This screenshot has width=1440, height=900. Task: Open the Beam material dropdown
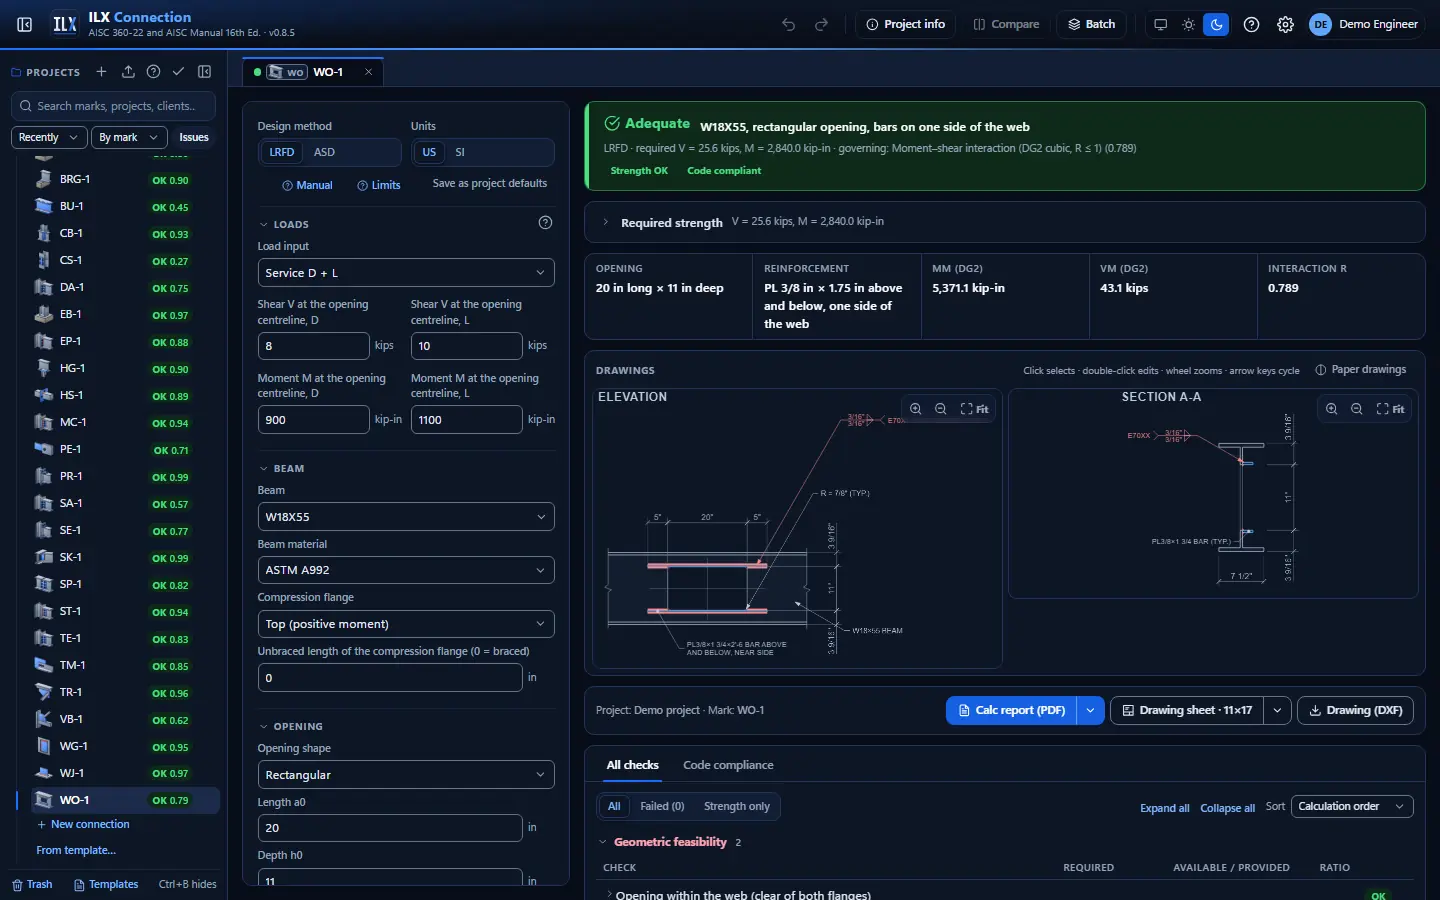(406, 570)
